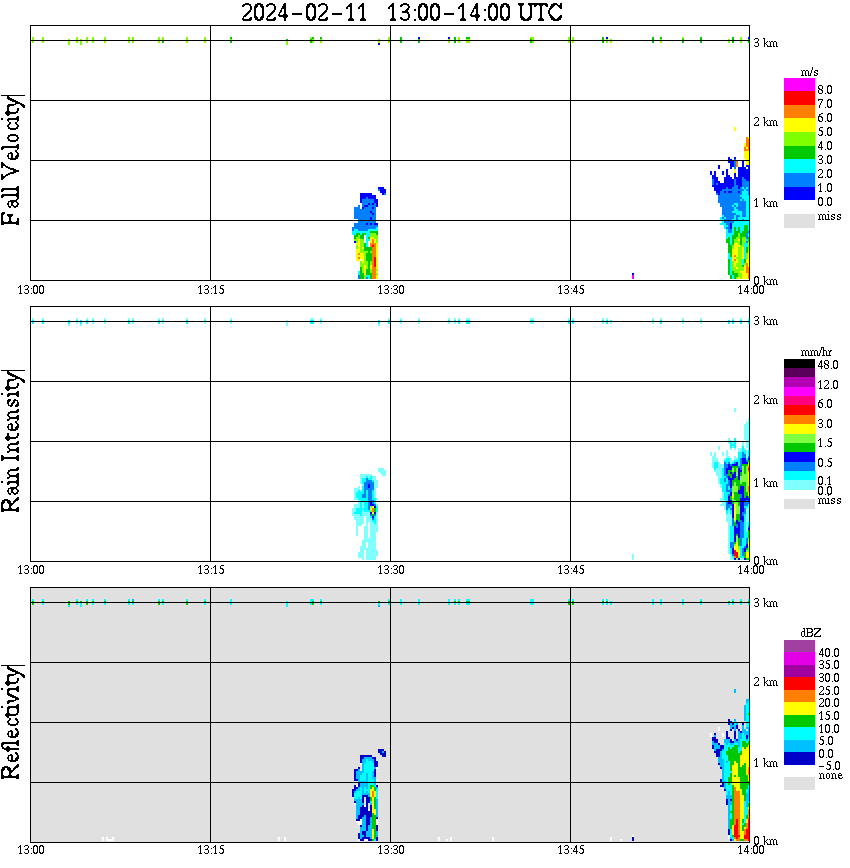Click the "3 km" label on Fall Velocity plot
This screenshot has width=850, height=868.
click(x=765, y=43)
